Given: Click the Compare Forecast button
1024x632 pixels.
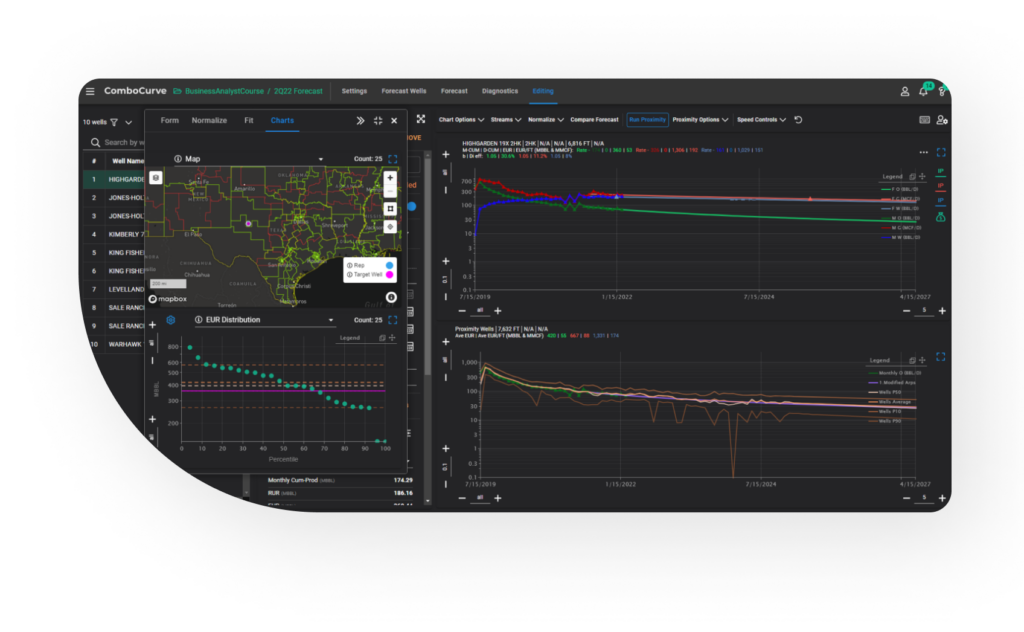Looking at the screenshot, I should 594,120.
